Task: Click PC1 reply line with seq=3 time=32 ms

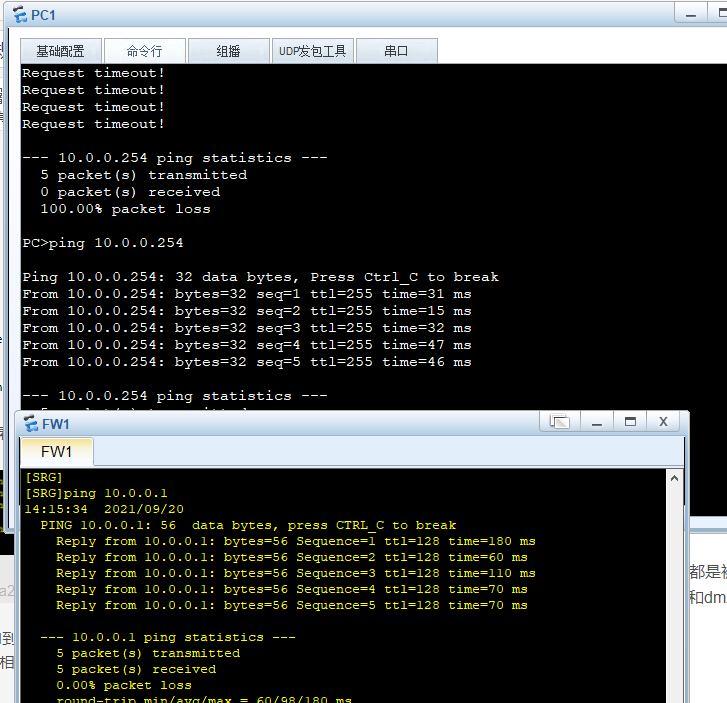Action: click(x=247, y=328)
